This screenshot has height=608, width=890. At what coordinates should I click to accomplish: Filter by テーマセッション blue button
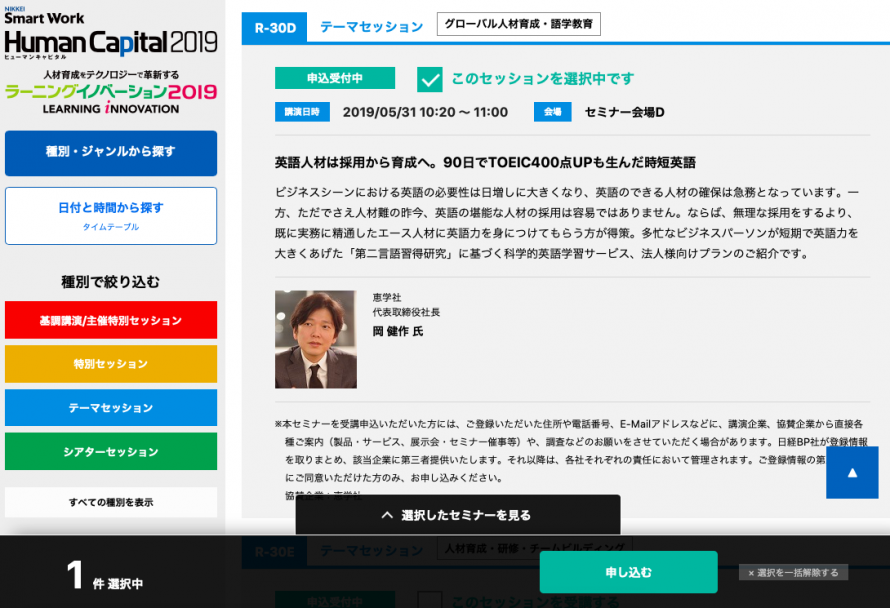111,408
